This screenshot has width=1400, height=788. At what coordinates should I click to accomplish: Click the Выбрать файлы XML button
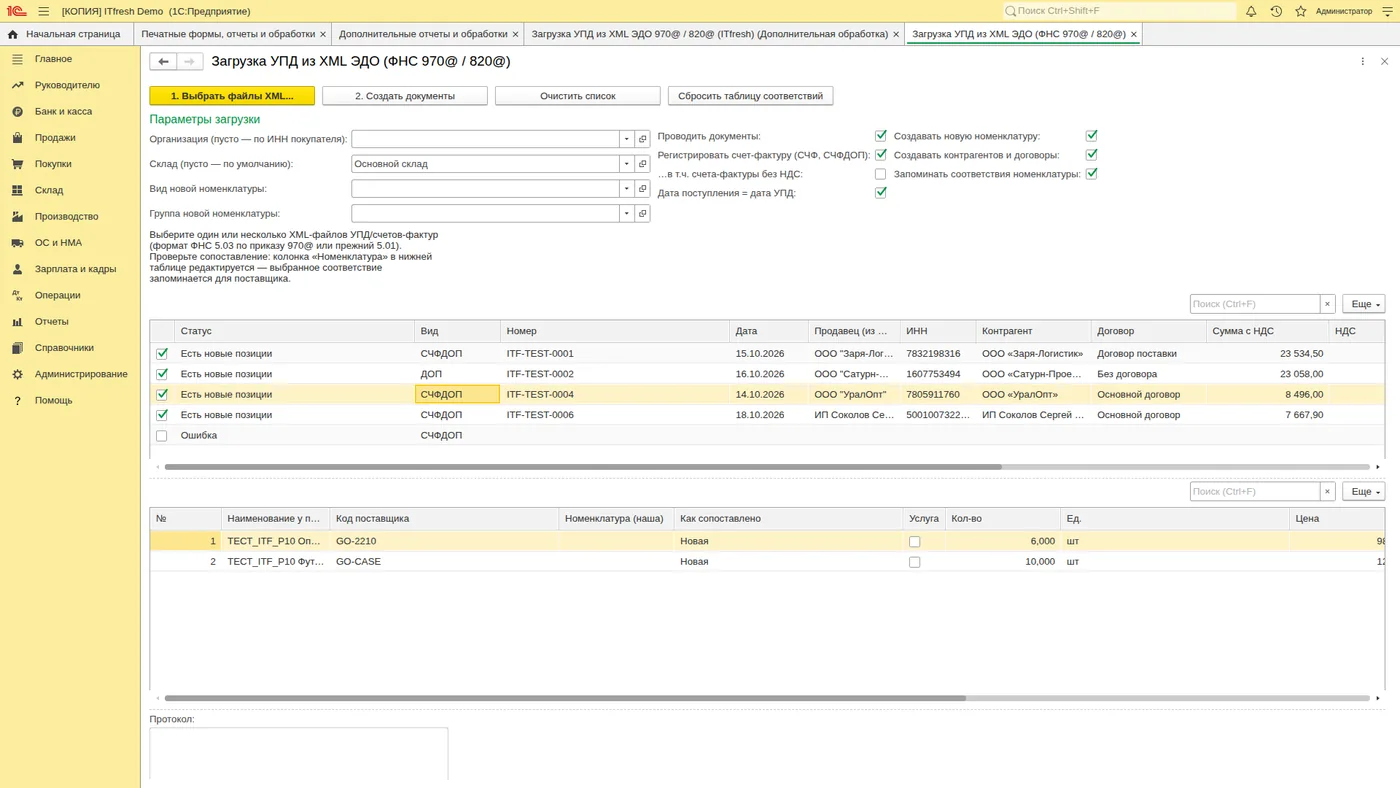[232, 96]
